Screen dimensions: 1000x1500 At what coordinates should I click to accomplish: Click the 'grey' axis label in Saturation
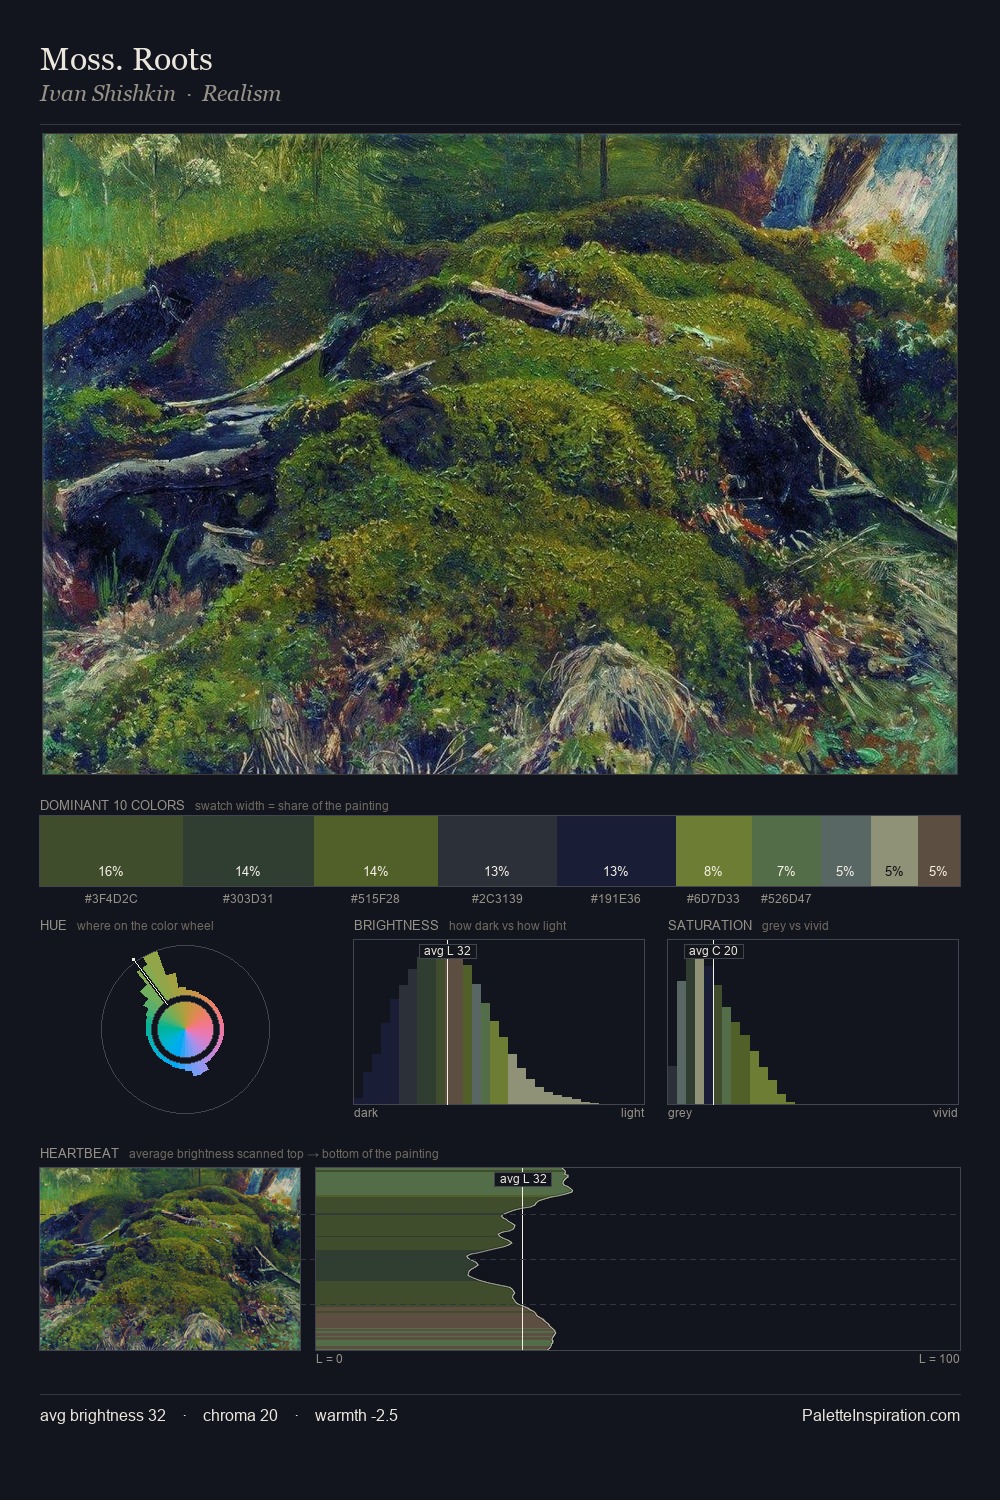tap(680, 1113)
